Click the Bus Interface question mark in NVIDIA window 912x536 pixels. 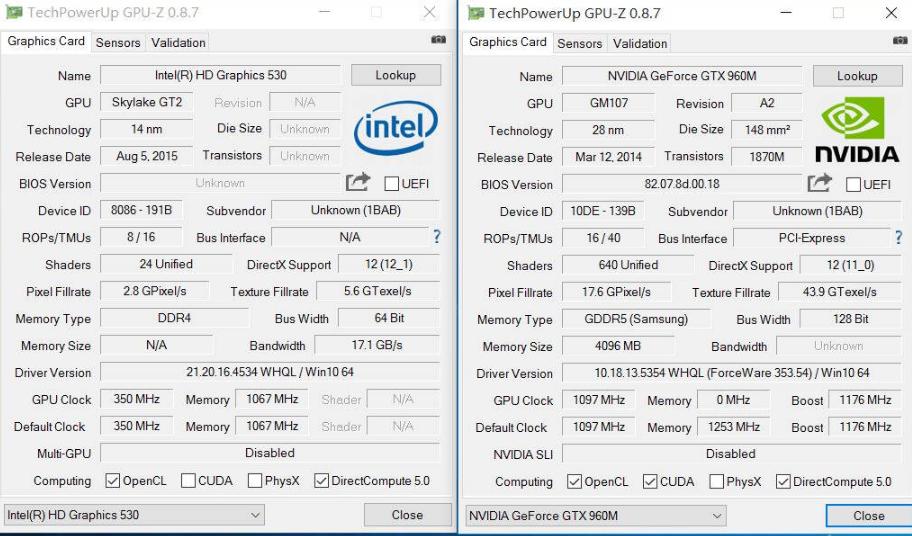pyautogui.click(x=899, y=237)
